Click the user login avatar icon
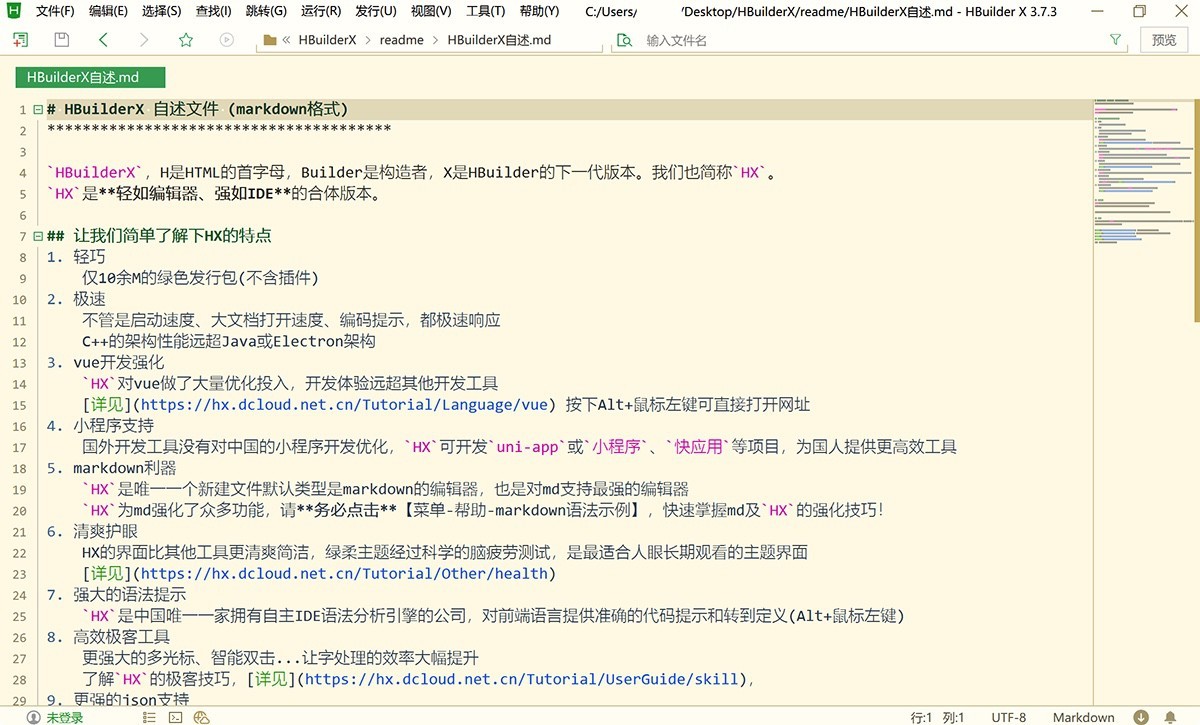The width and height of the screenshot is (1200, 725). click(x=33, y=717)
